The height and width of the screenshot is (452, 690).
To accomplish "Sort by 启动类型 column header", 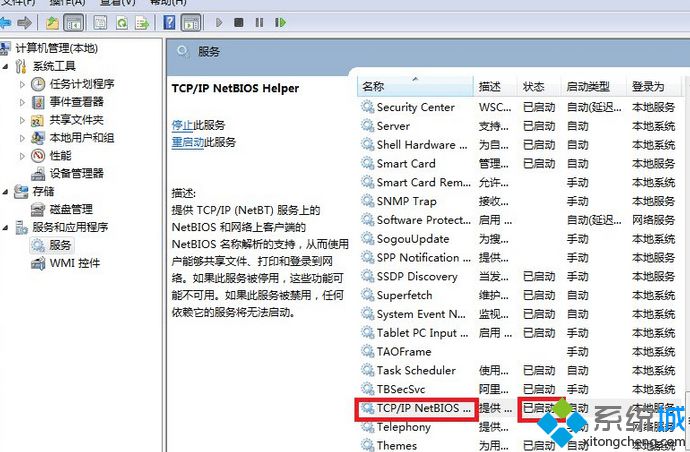I will click(x=587, y=87).
